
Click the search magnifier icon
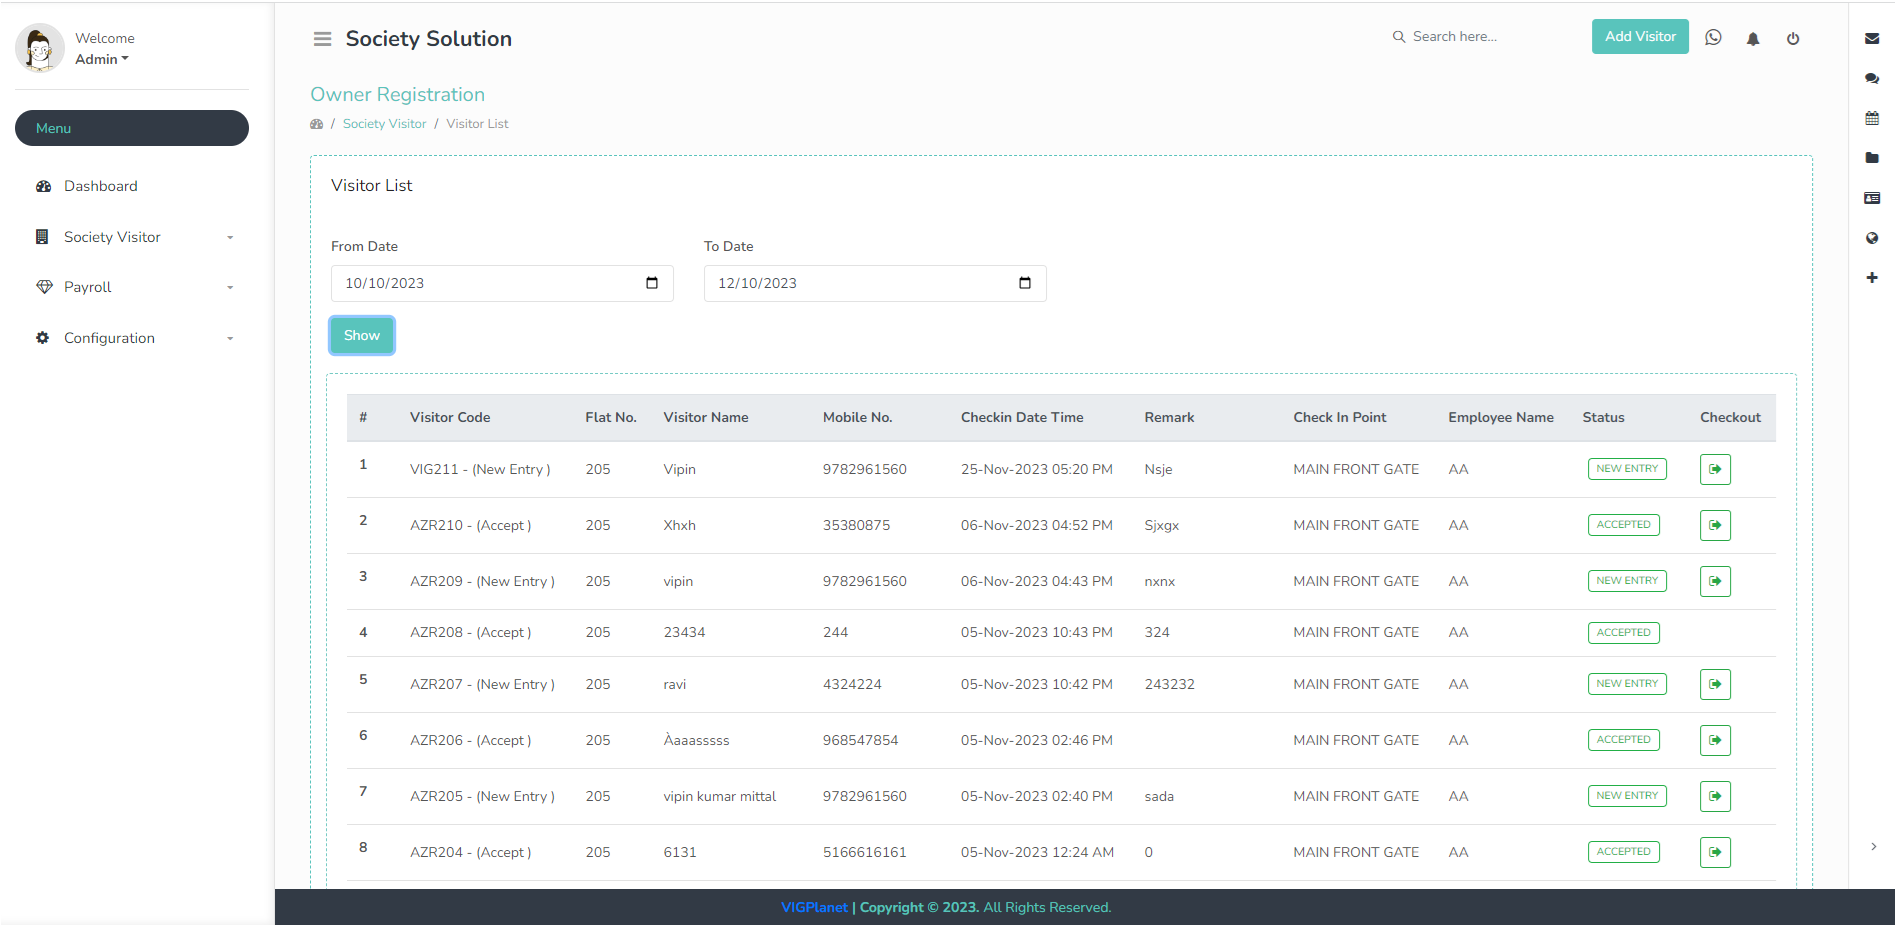click(1399, 37)
